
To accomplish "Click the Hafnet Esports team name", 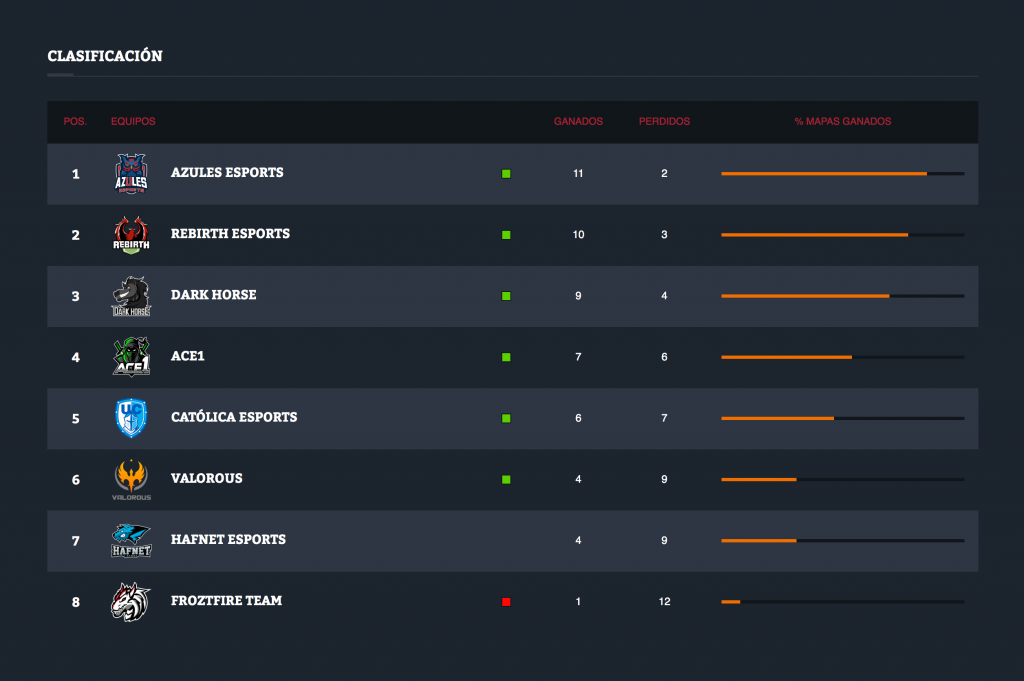I will point(228,540).
